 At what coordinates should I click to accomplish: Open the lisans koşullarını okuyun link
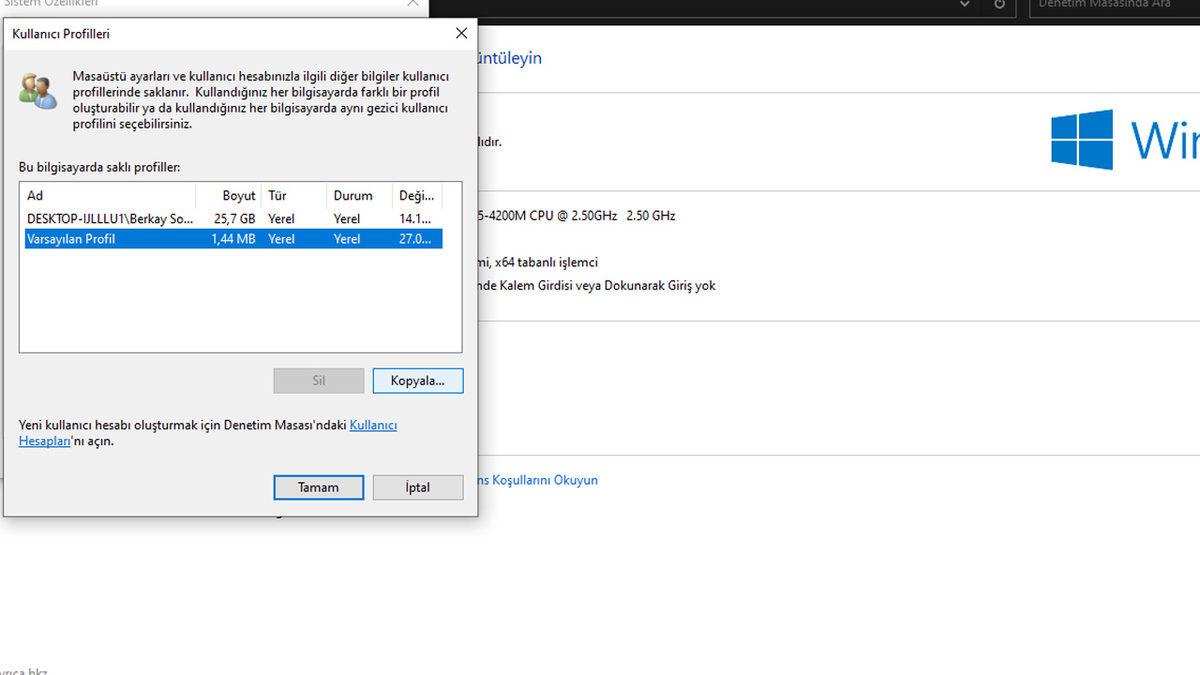(x=540, y=480)
